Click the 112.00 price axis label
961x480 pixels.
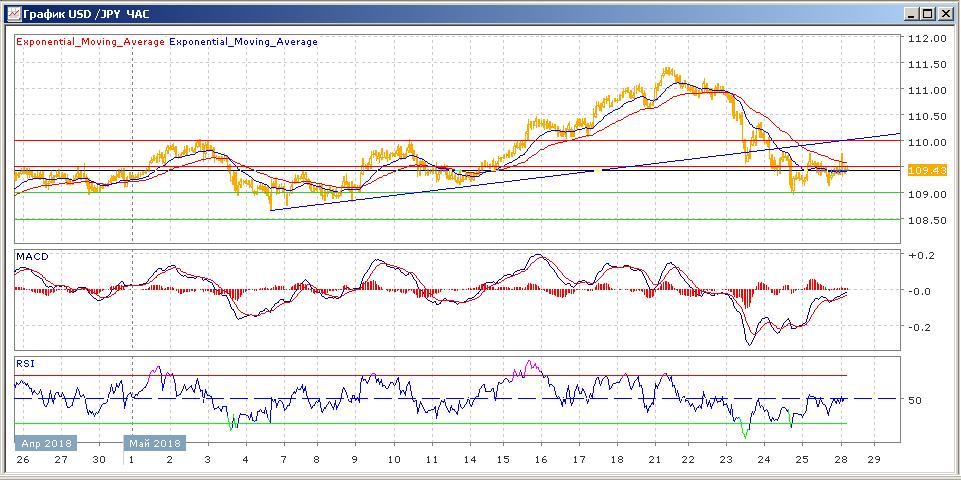tap(926, 39)
